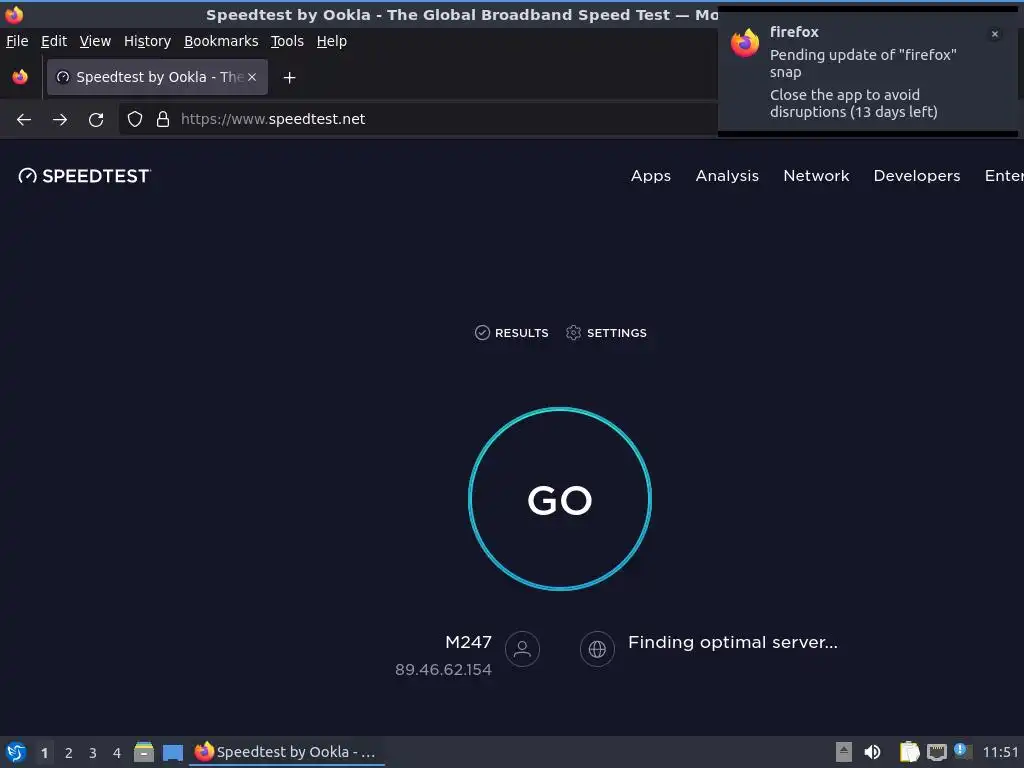Show site security padlock info
The width and height of the screenshot is (1024, 768).
163,119
